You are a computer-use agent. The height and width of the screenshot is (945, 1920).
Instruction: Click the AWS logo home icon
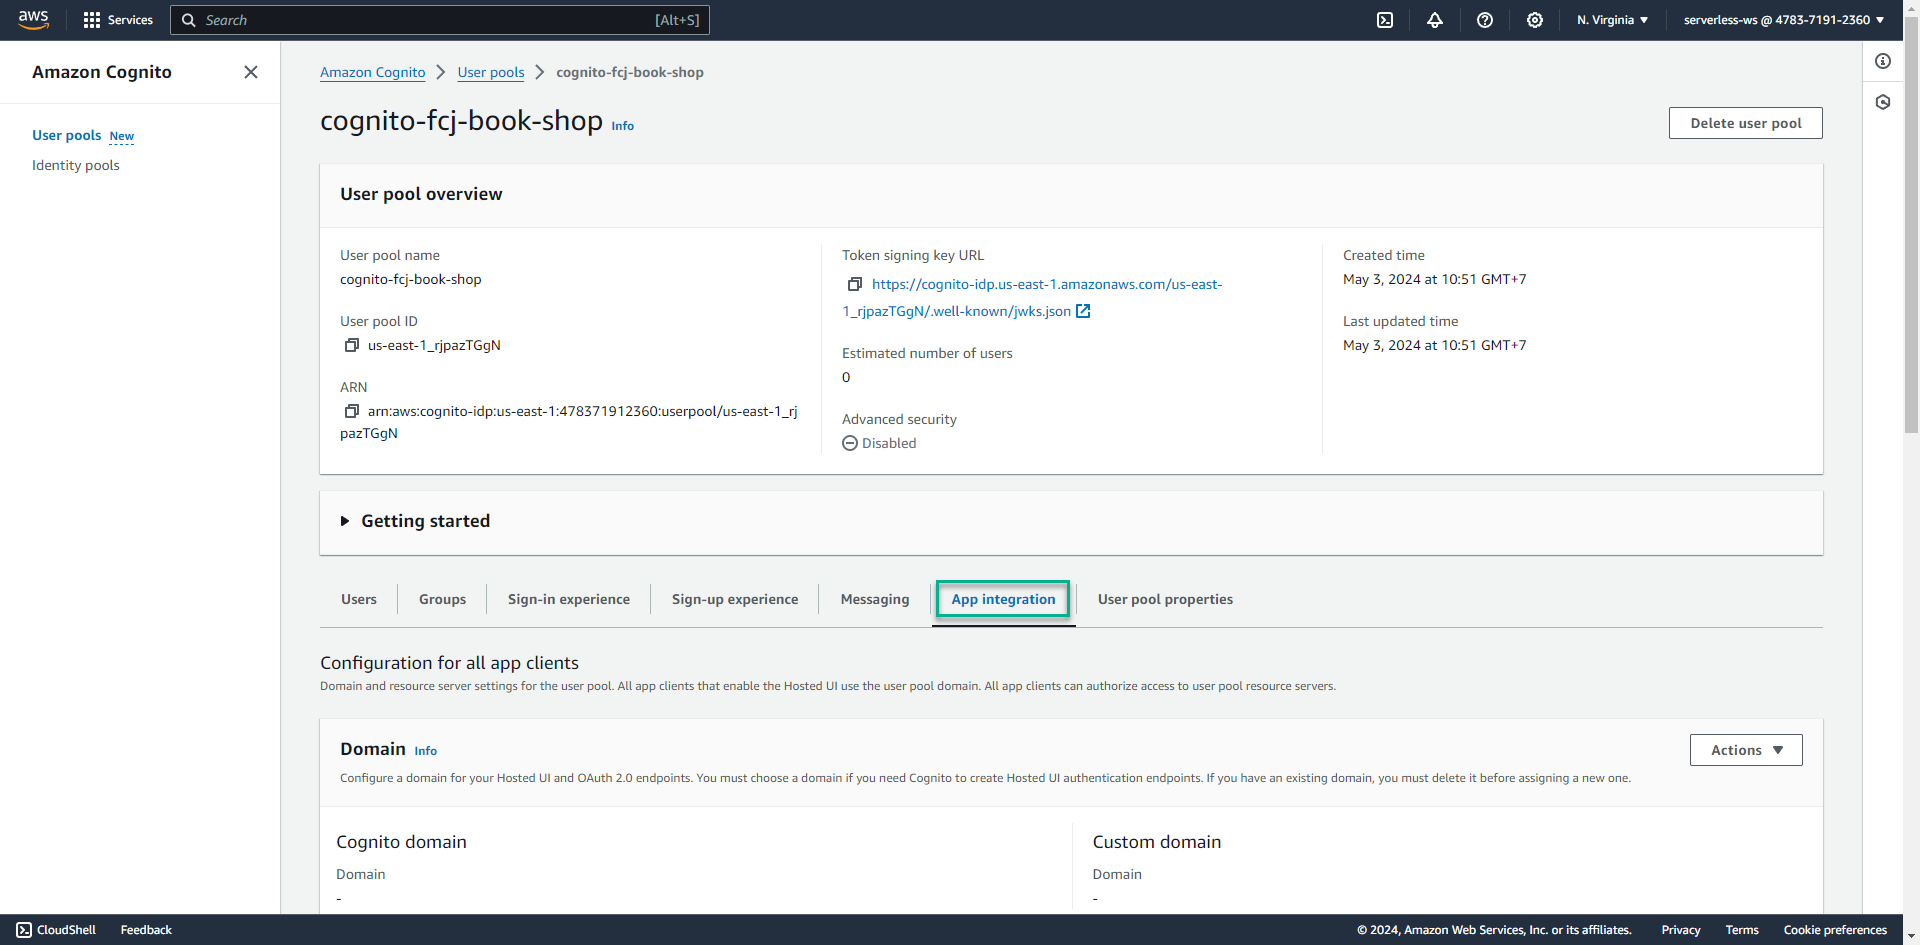pos(33,20)
